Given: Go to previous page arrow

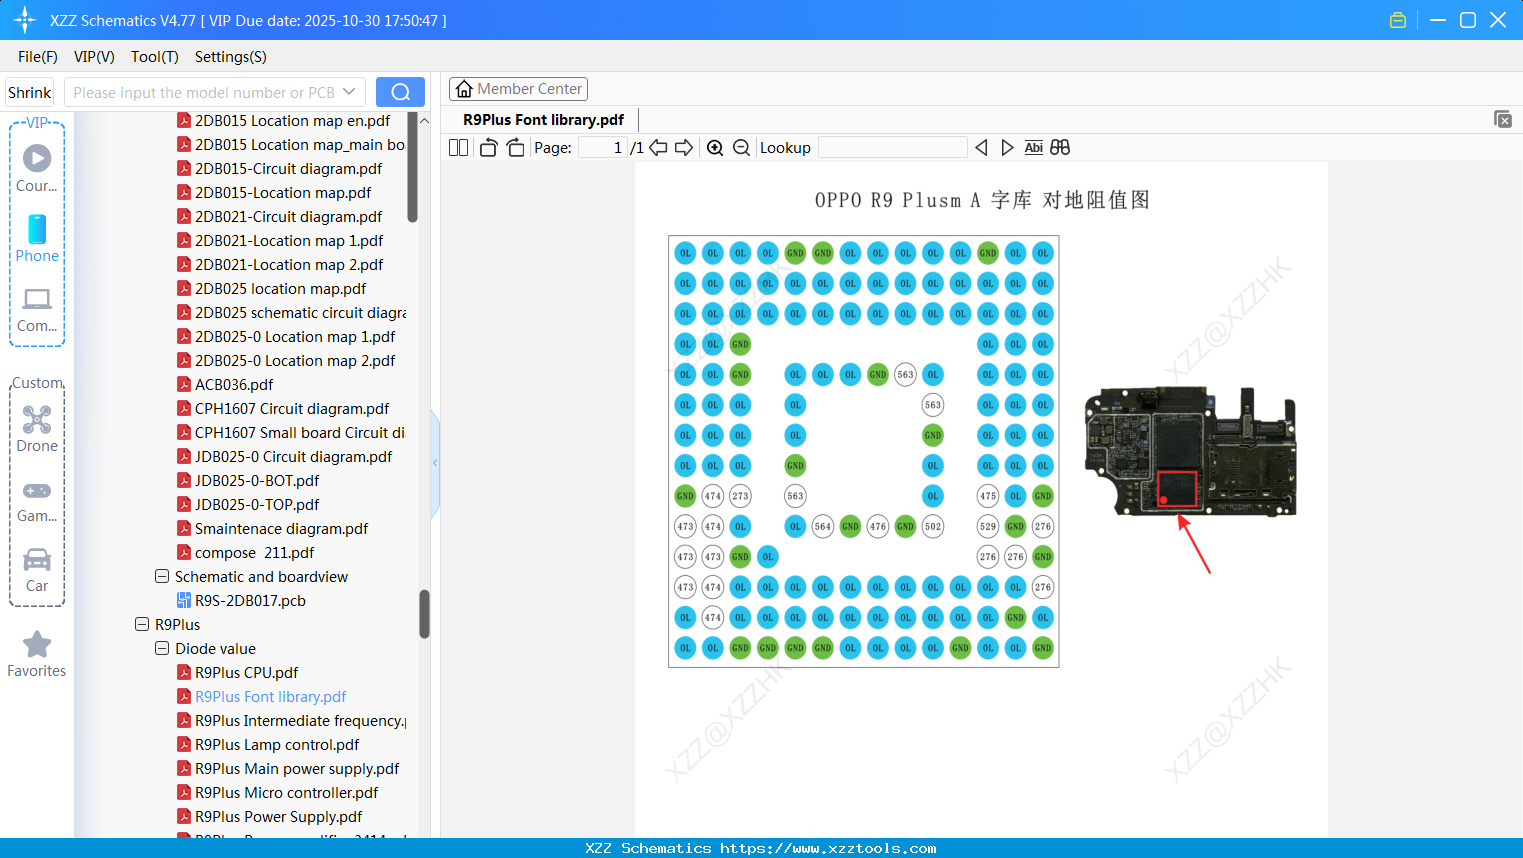Looking at the screenshot, I should click(x=658, y=148).
